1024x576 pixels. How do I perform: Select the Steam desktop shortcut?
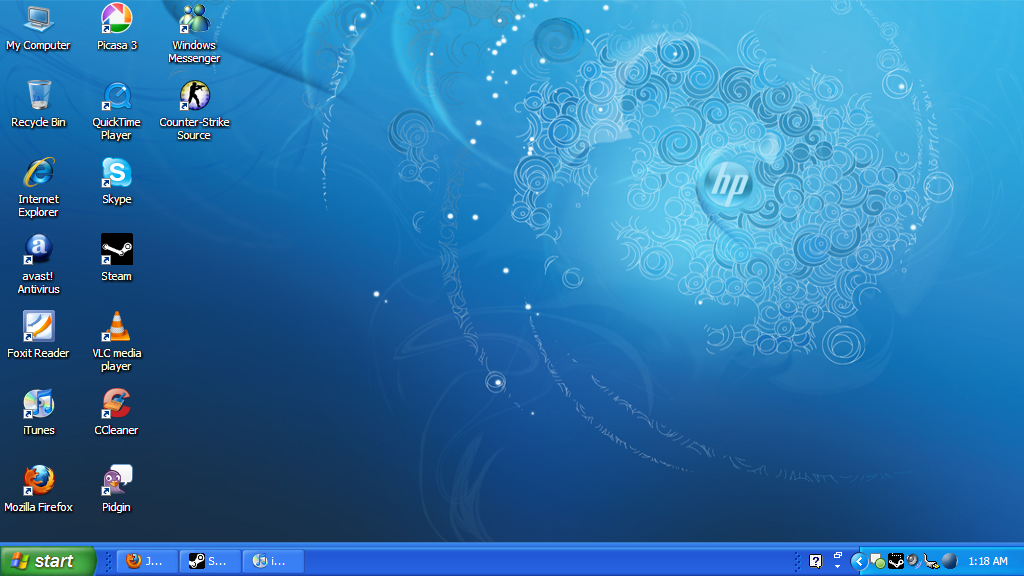116,258
